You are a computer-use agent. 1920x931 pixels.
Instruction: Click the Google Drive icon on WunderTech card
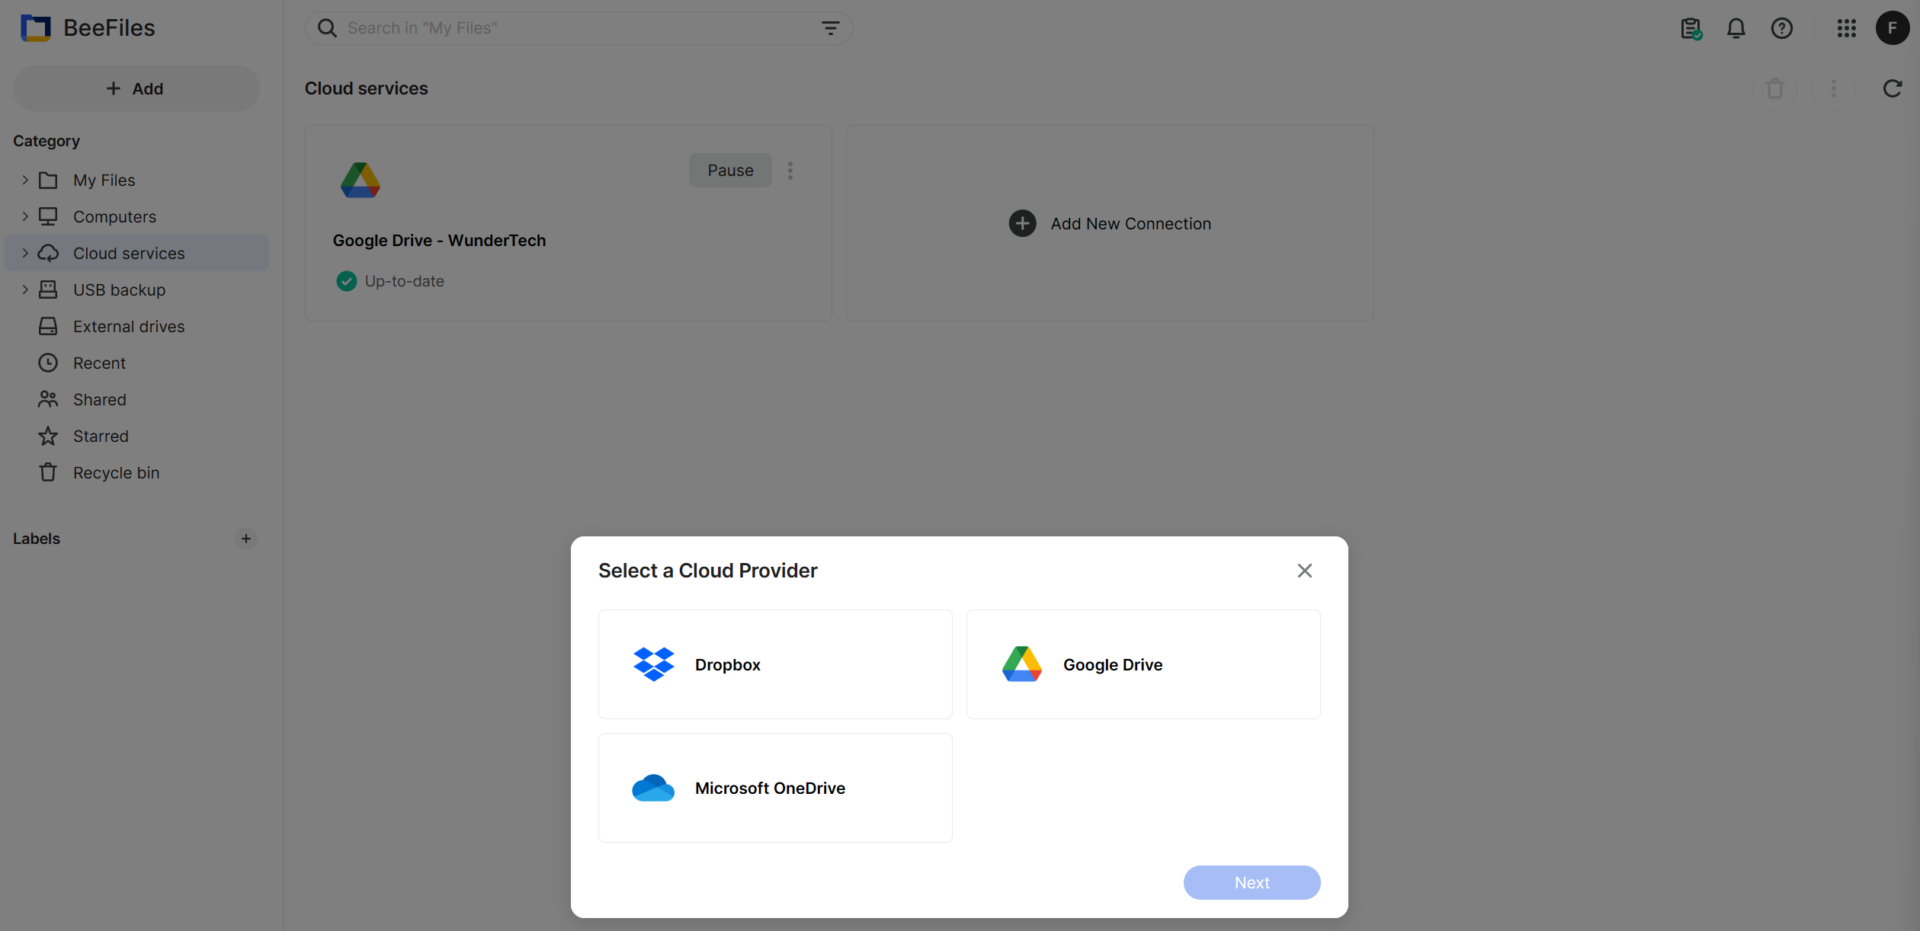pyautogui.click(x=360, y=180)
